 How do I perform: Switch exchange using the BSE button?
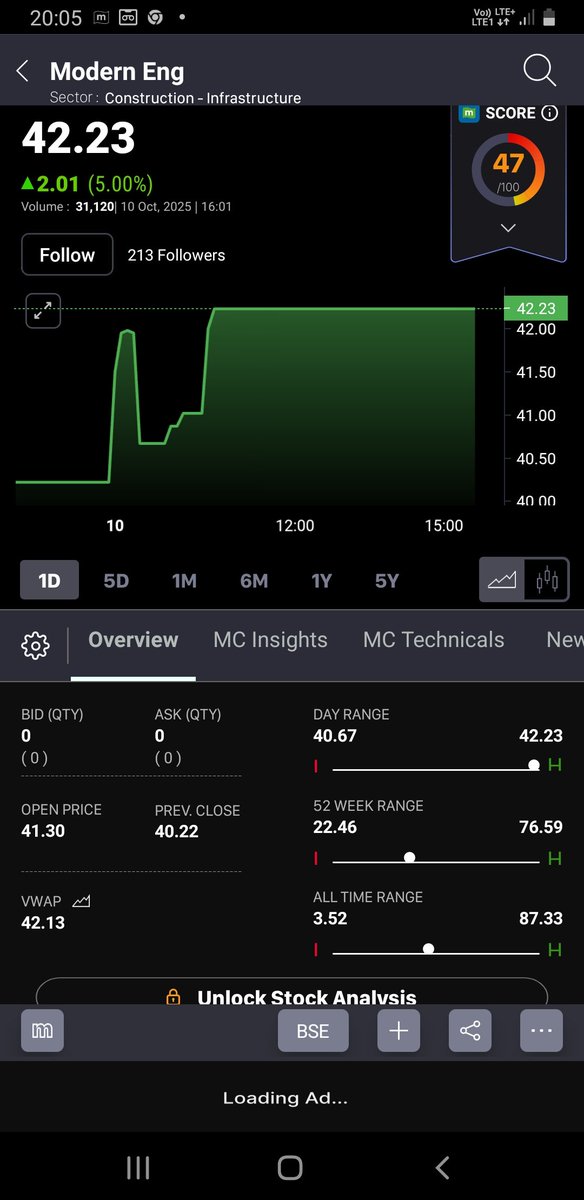point(313,1031)
